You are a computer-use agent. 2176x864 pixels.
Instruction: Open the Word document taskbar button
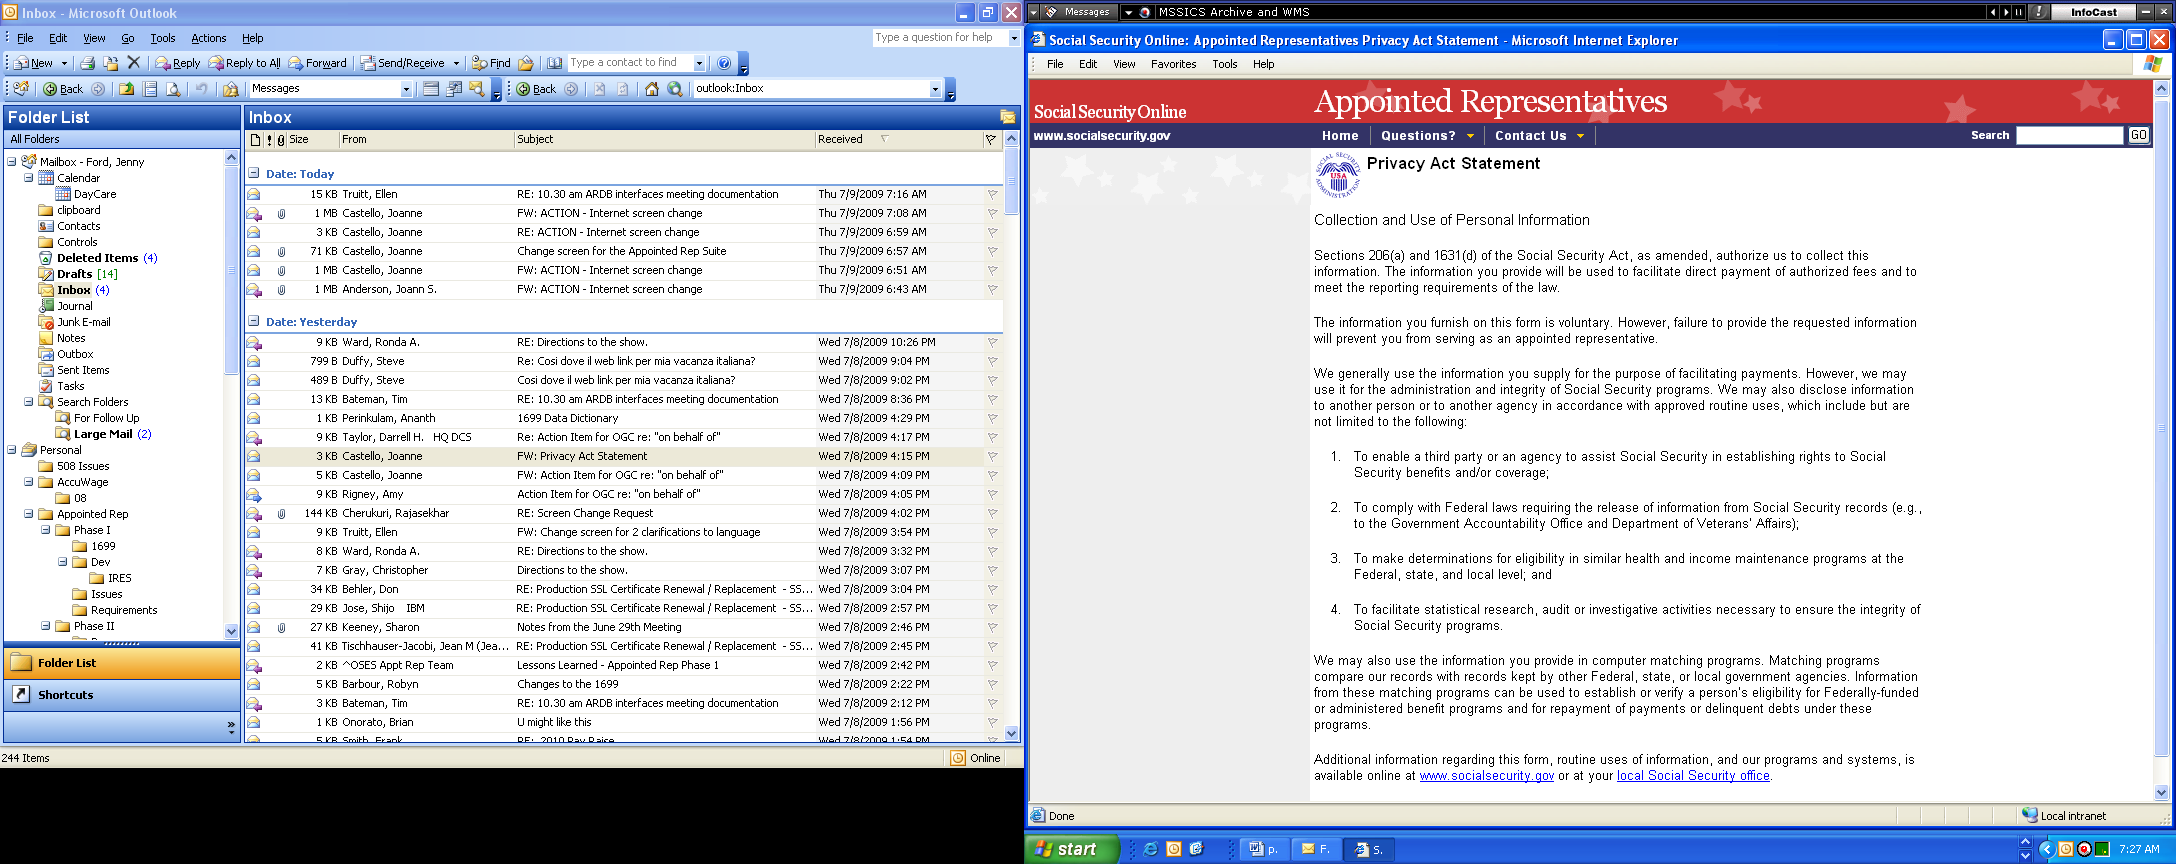(1264, 849)
